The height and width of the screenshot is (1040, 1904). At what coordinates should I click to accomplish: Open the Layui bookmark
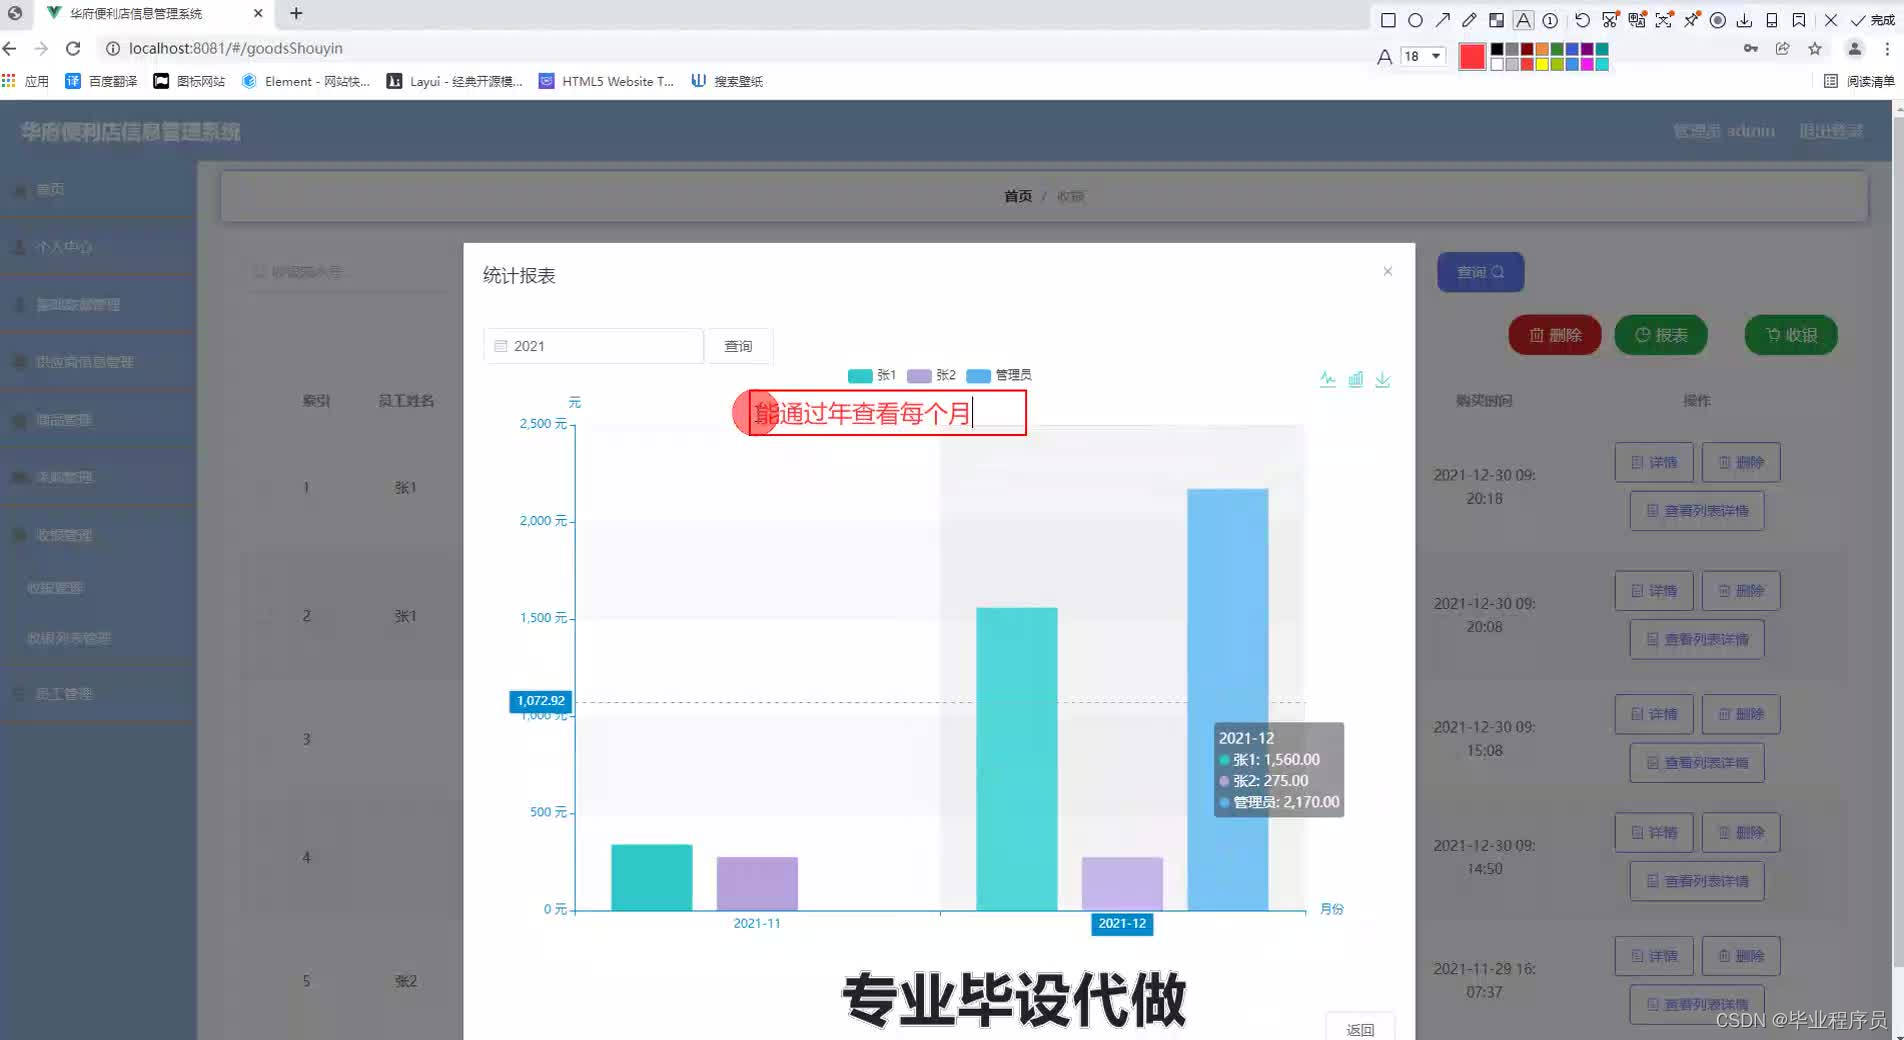pos(455,81)
